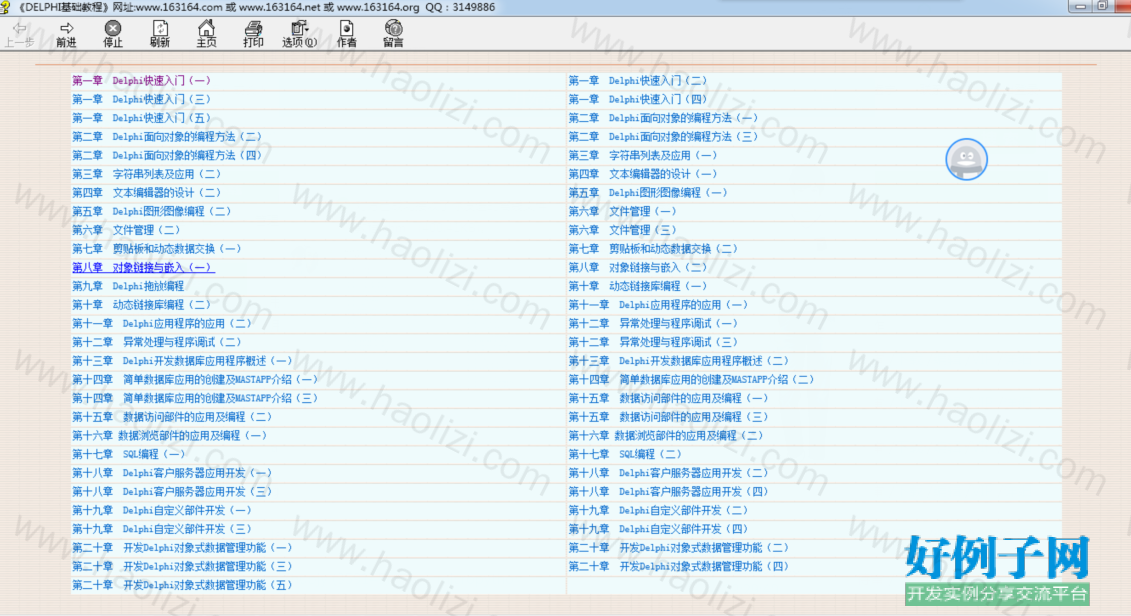1131x616 pixels.
Task: Open 第二十章 开发Delphi对象式数据管理功能（四）
Action: [678, 567]
